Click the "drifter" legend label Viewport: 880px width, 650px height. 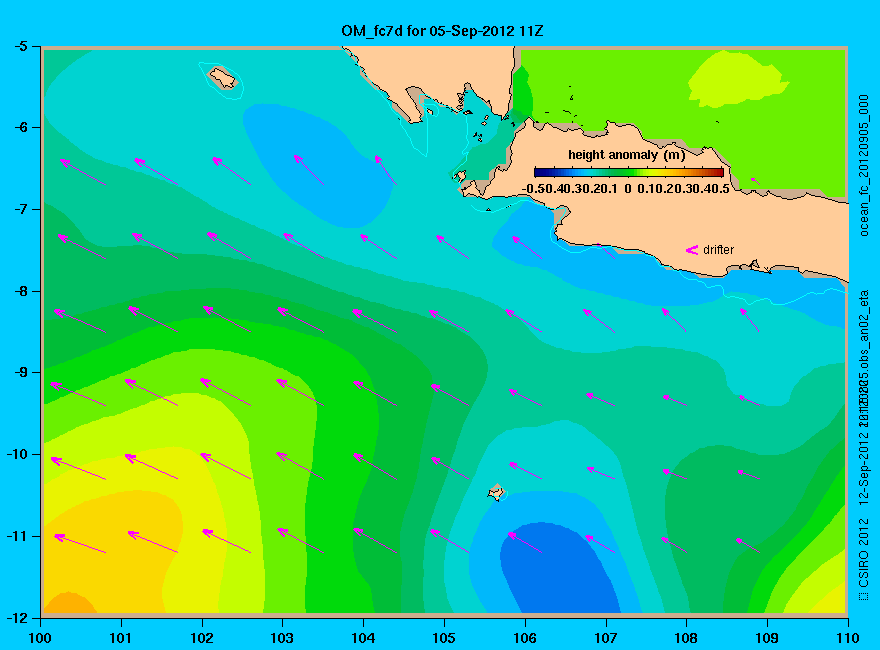[x=718, y=250]
